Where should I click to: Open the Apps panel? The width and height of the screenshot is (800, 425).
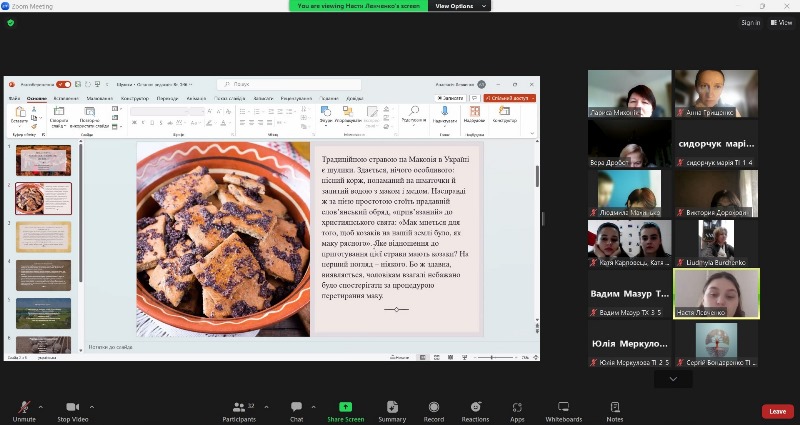point(517,410)
